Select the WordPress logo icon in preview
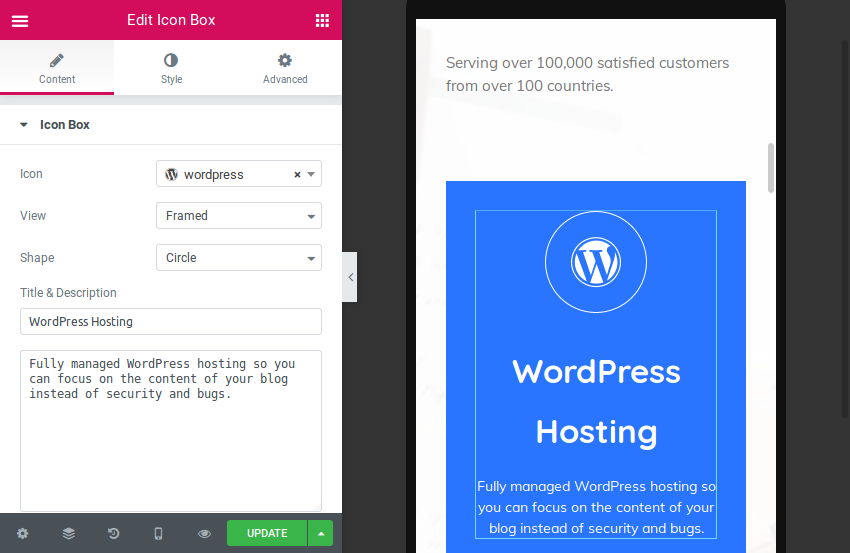 click(596, 262)
